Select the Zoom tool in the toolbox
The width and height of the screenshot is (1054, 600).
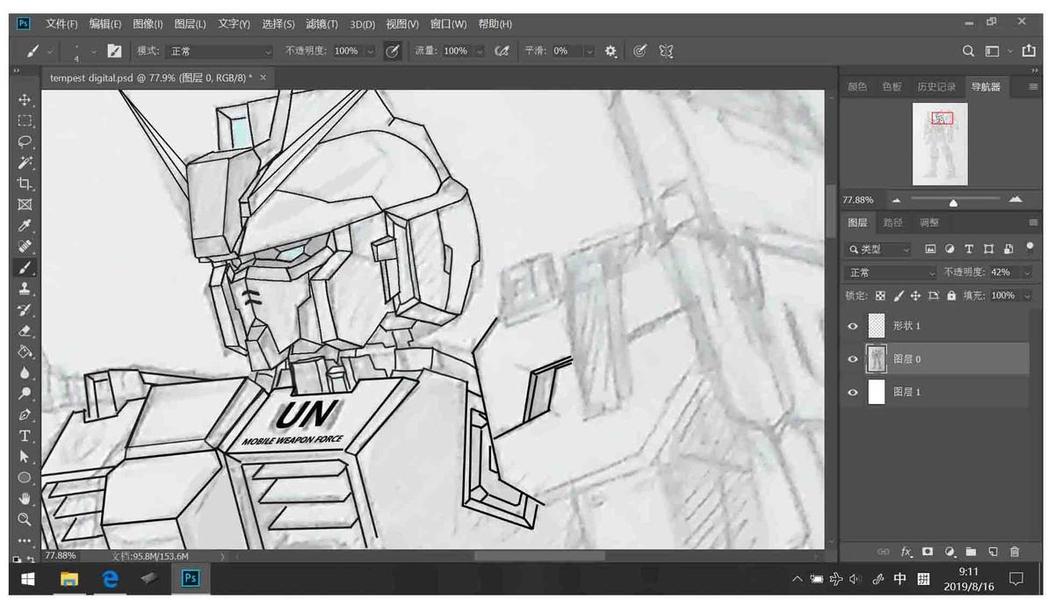click(25, 519)
